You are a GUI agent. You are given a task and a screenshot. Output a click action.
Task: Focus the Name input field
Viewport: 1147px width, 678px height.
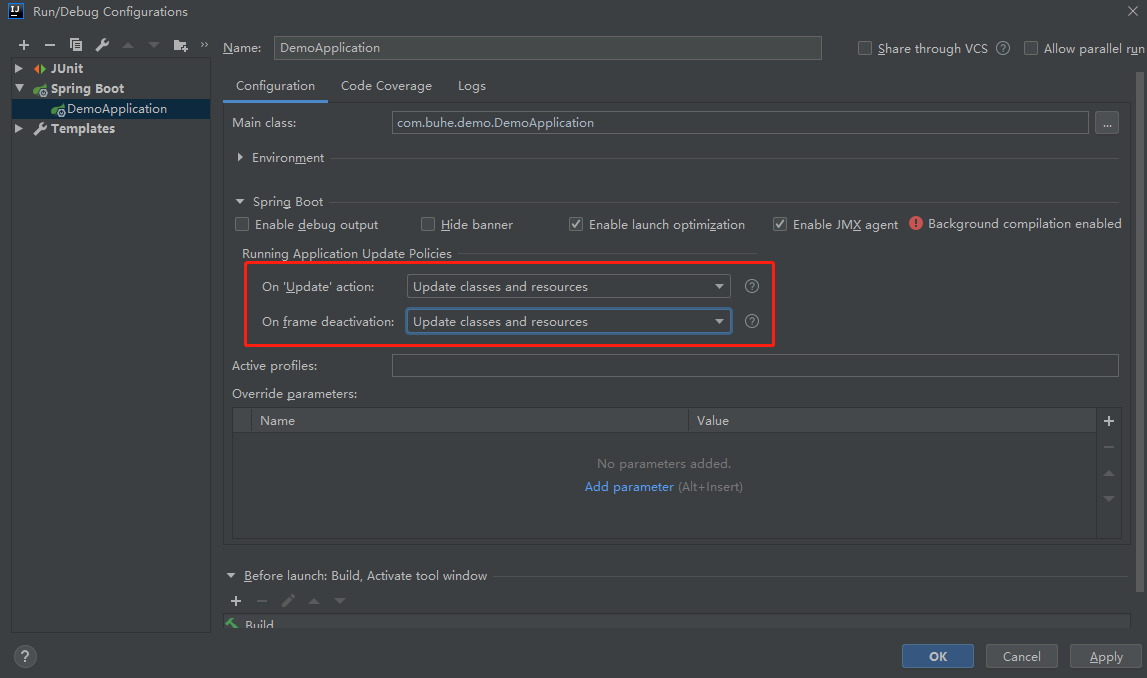548,48
